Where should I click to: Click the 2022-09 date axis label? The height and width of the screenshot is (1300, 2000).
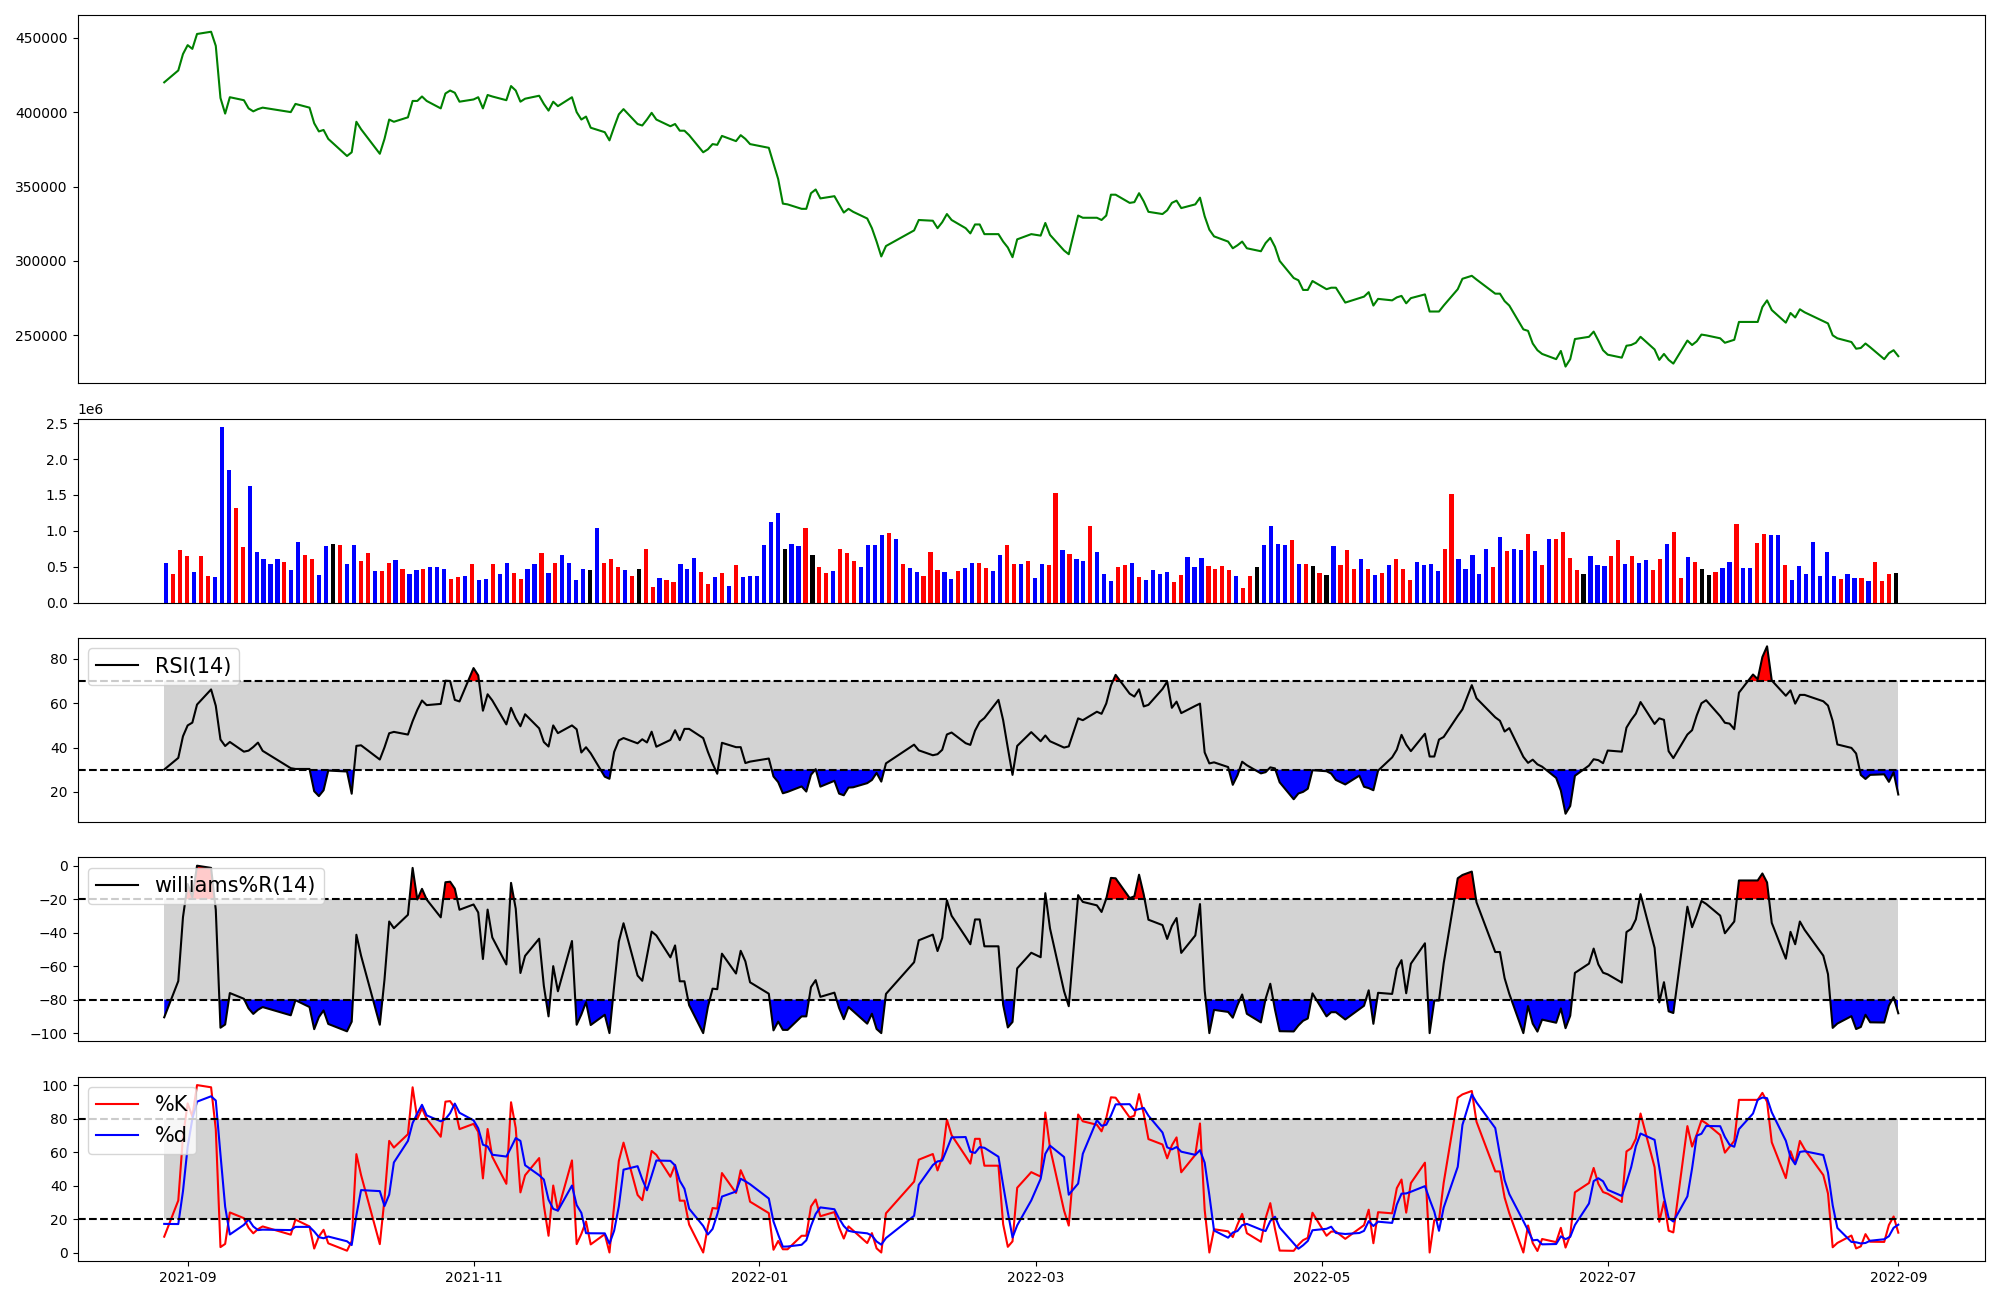pos(1898,1277)
